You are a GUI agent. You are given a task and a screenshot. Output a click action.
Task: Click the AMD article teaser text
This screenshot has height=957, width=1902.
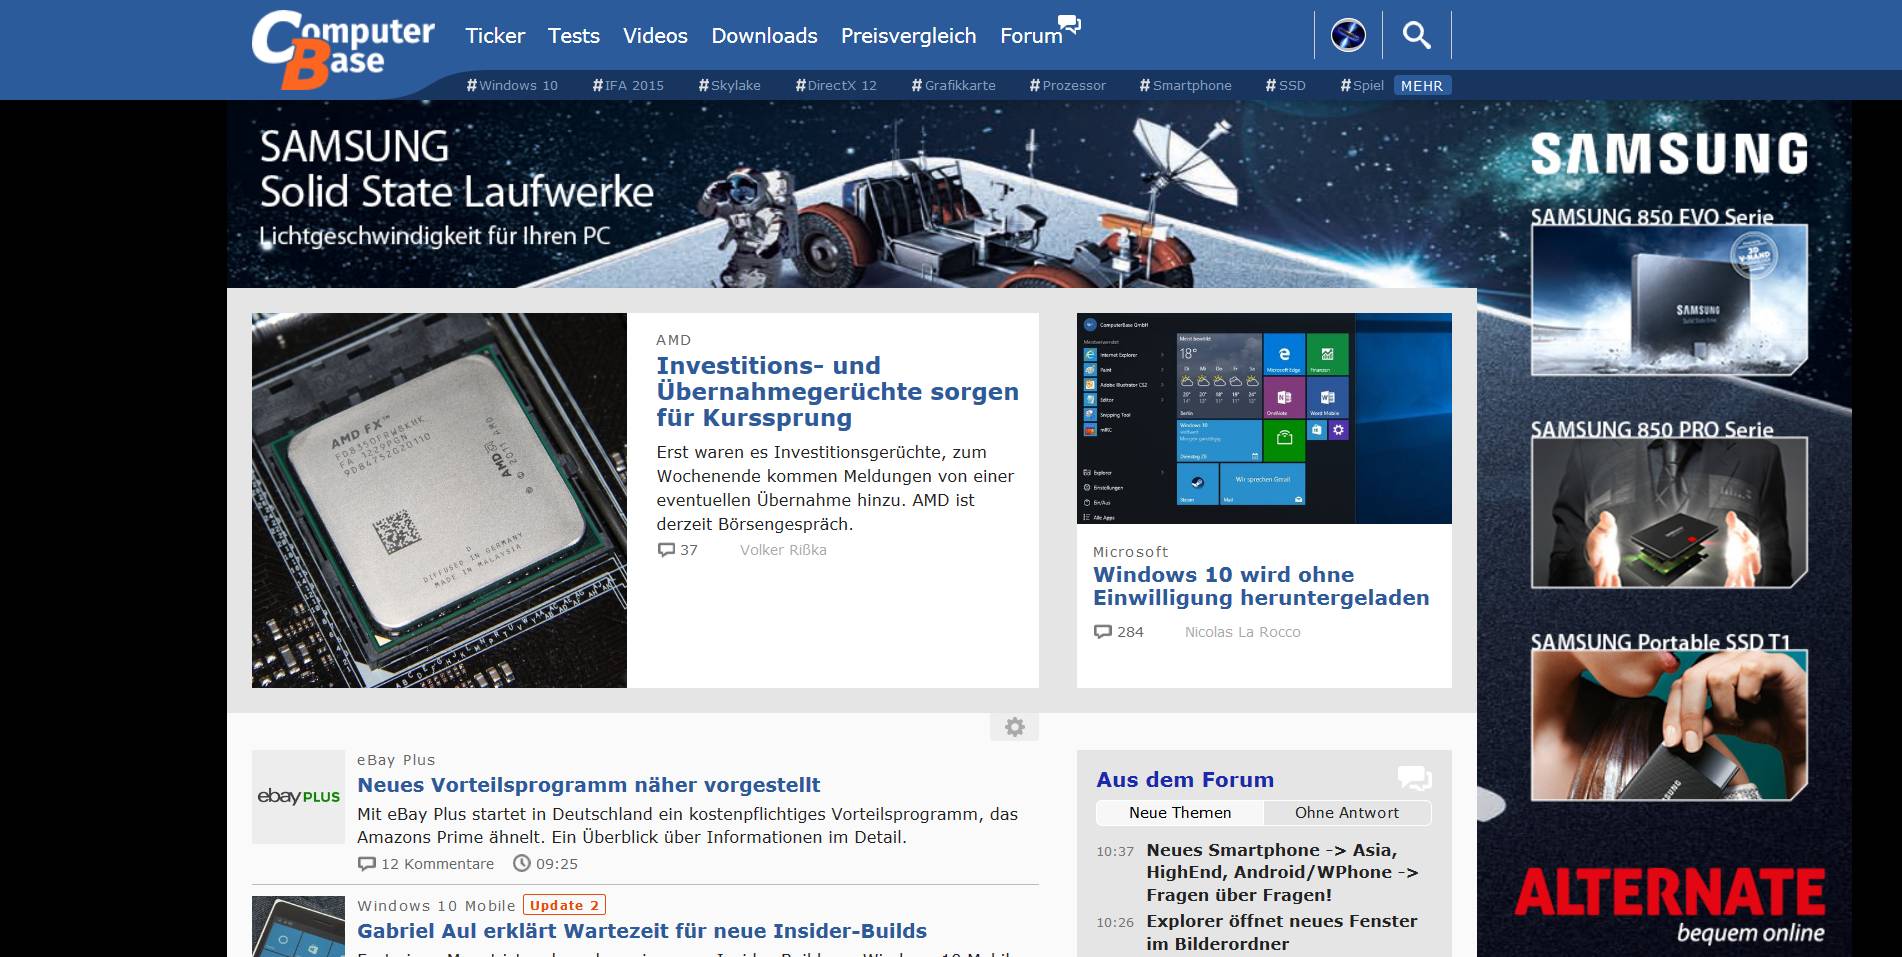pos(835,488)
